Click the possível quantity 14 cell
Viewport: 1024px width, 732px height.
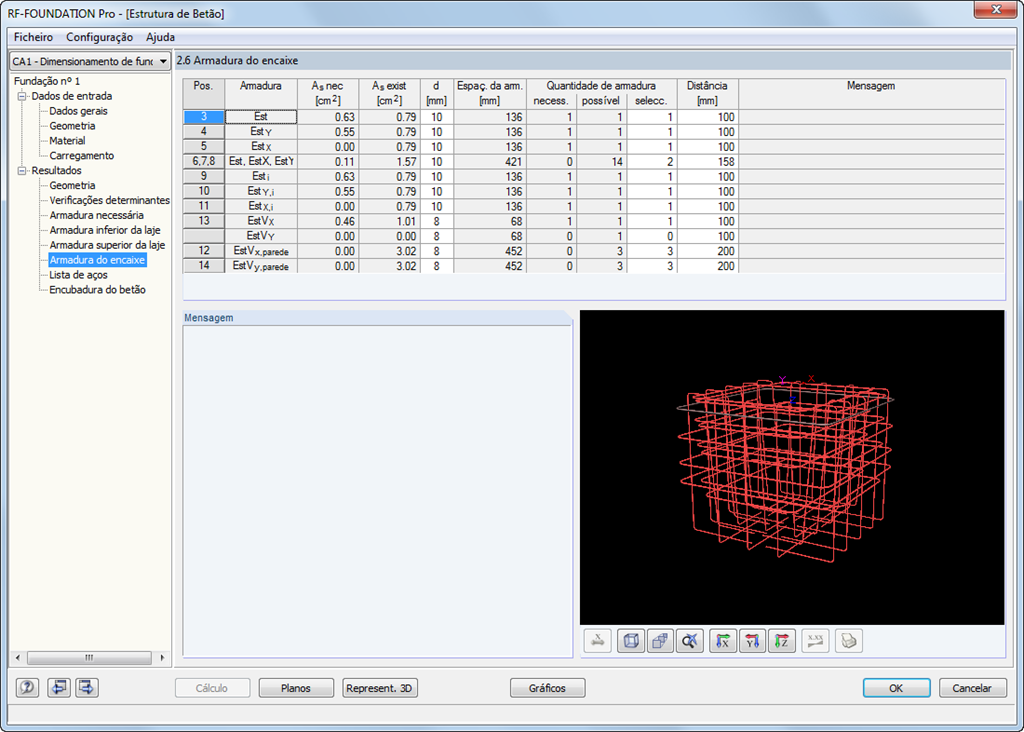[601, 161]
